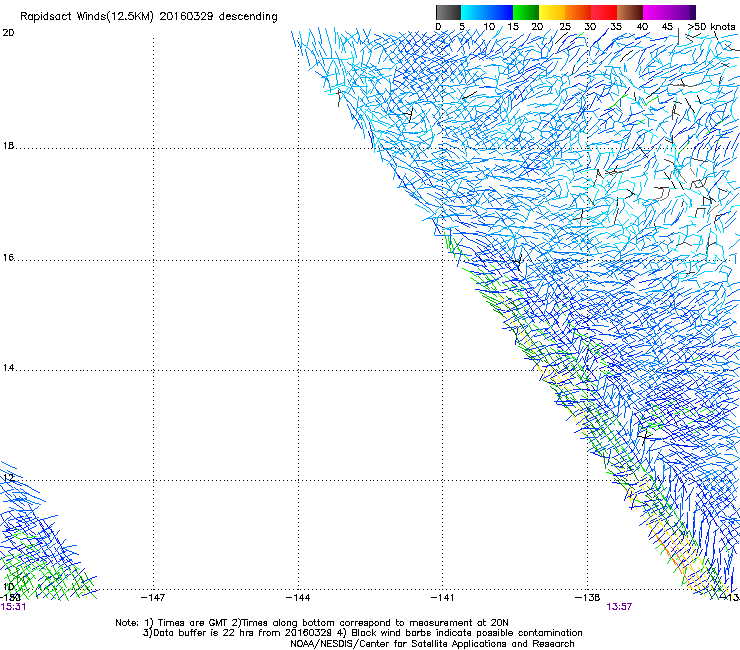Pick the red 30-35 knots legend color

pos(604,12)
